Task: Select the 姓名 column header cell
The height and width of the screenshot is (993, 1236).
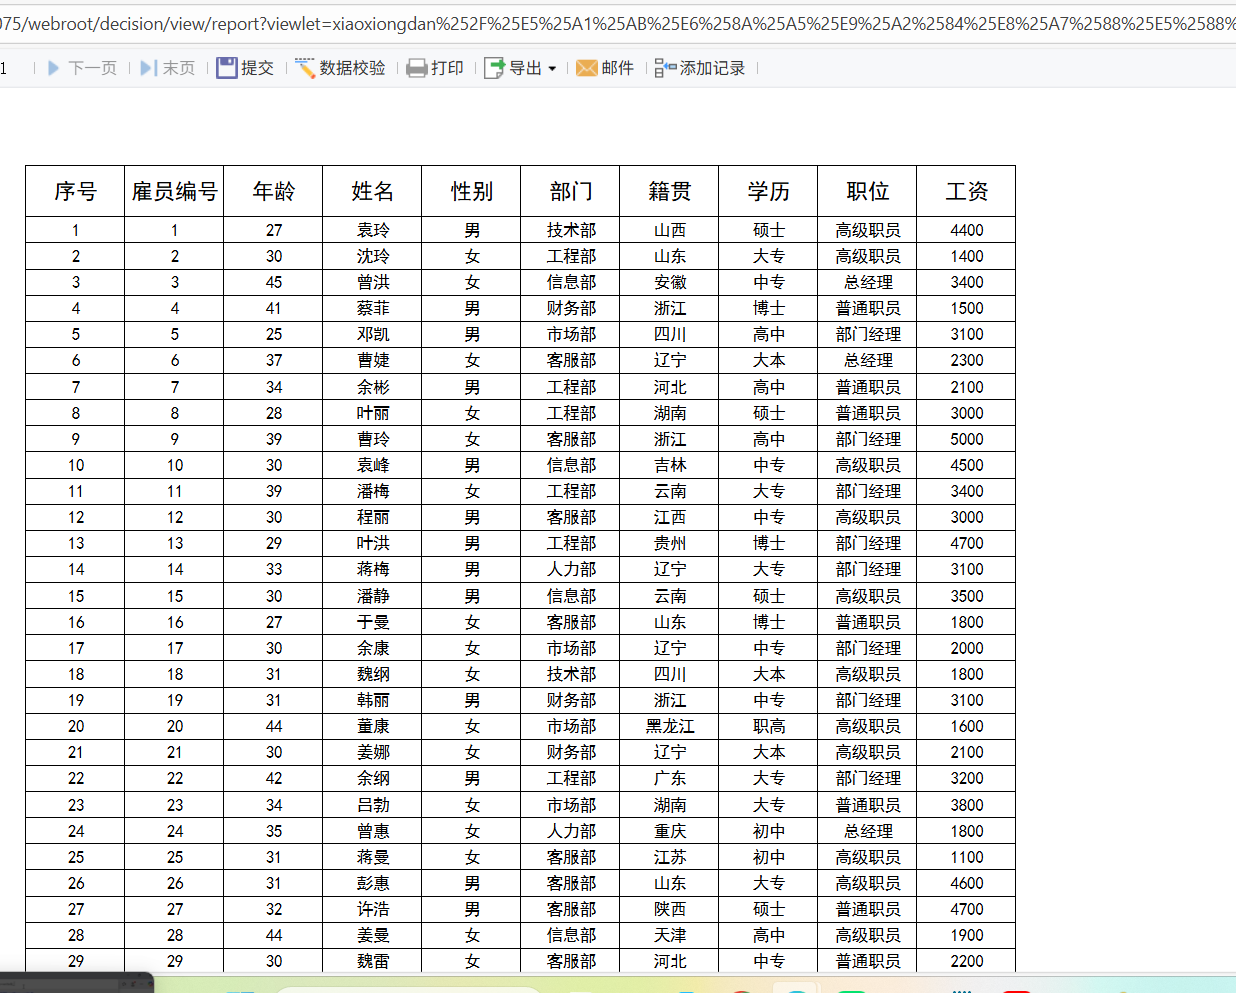Action: [x=372, y=191]
